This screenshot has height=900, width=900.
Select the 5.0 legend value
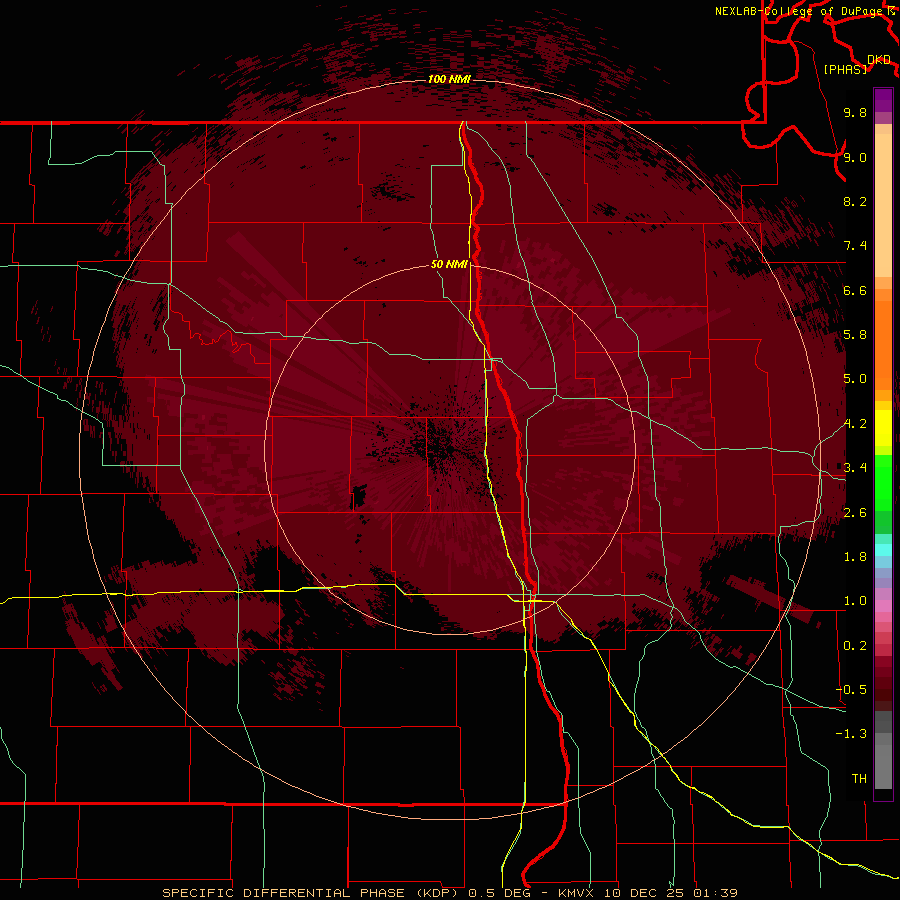tap(855, 379)
